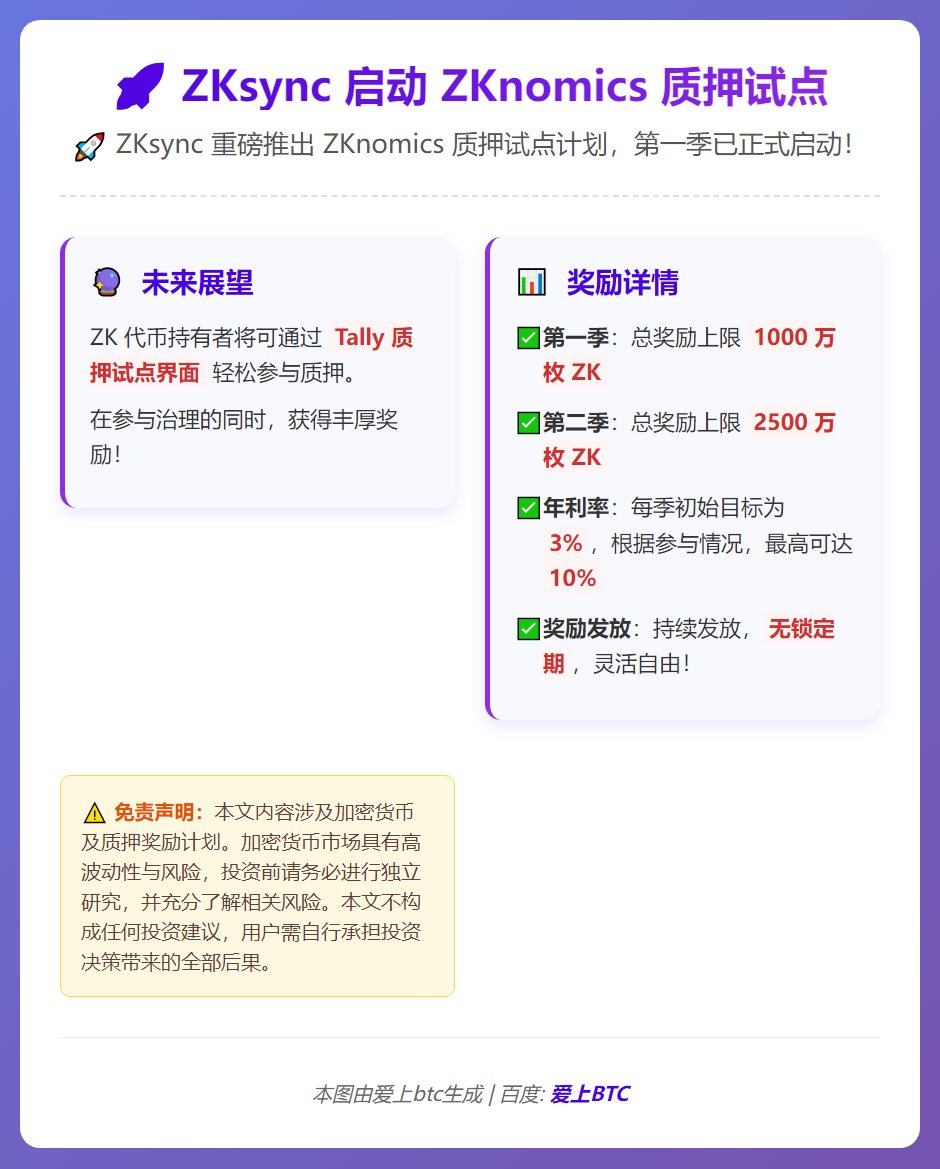Click the highlighted 2500 万 枚 ZK amount
Screen dimensions: 940x1169
689,440
